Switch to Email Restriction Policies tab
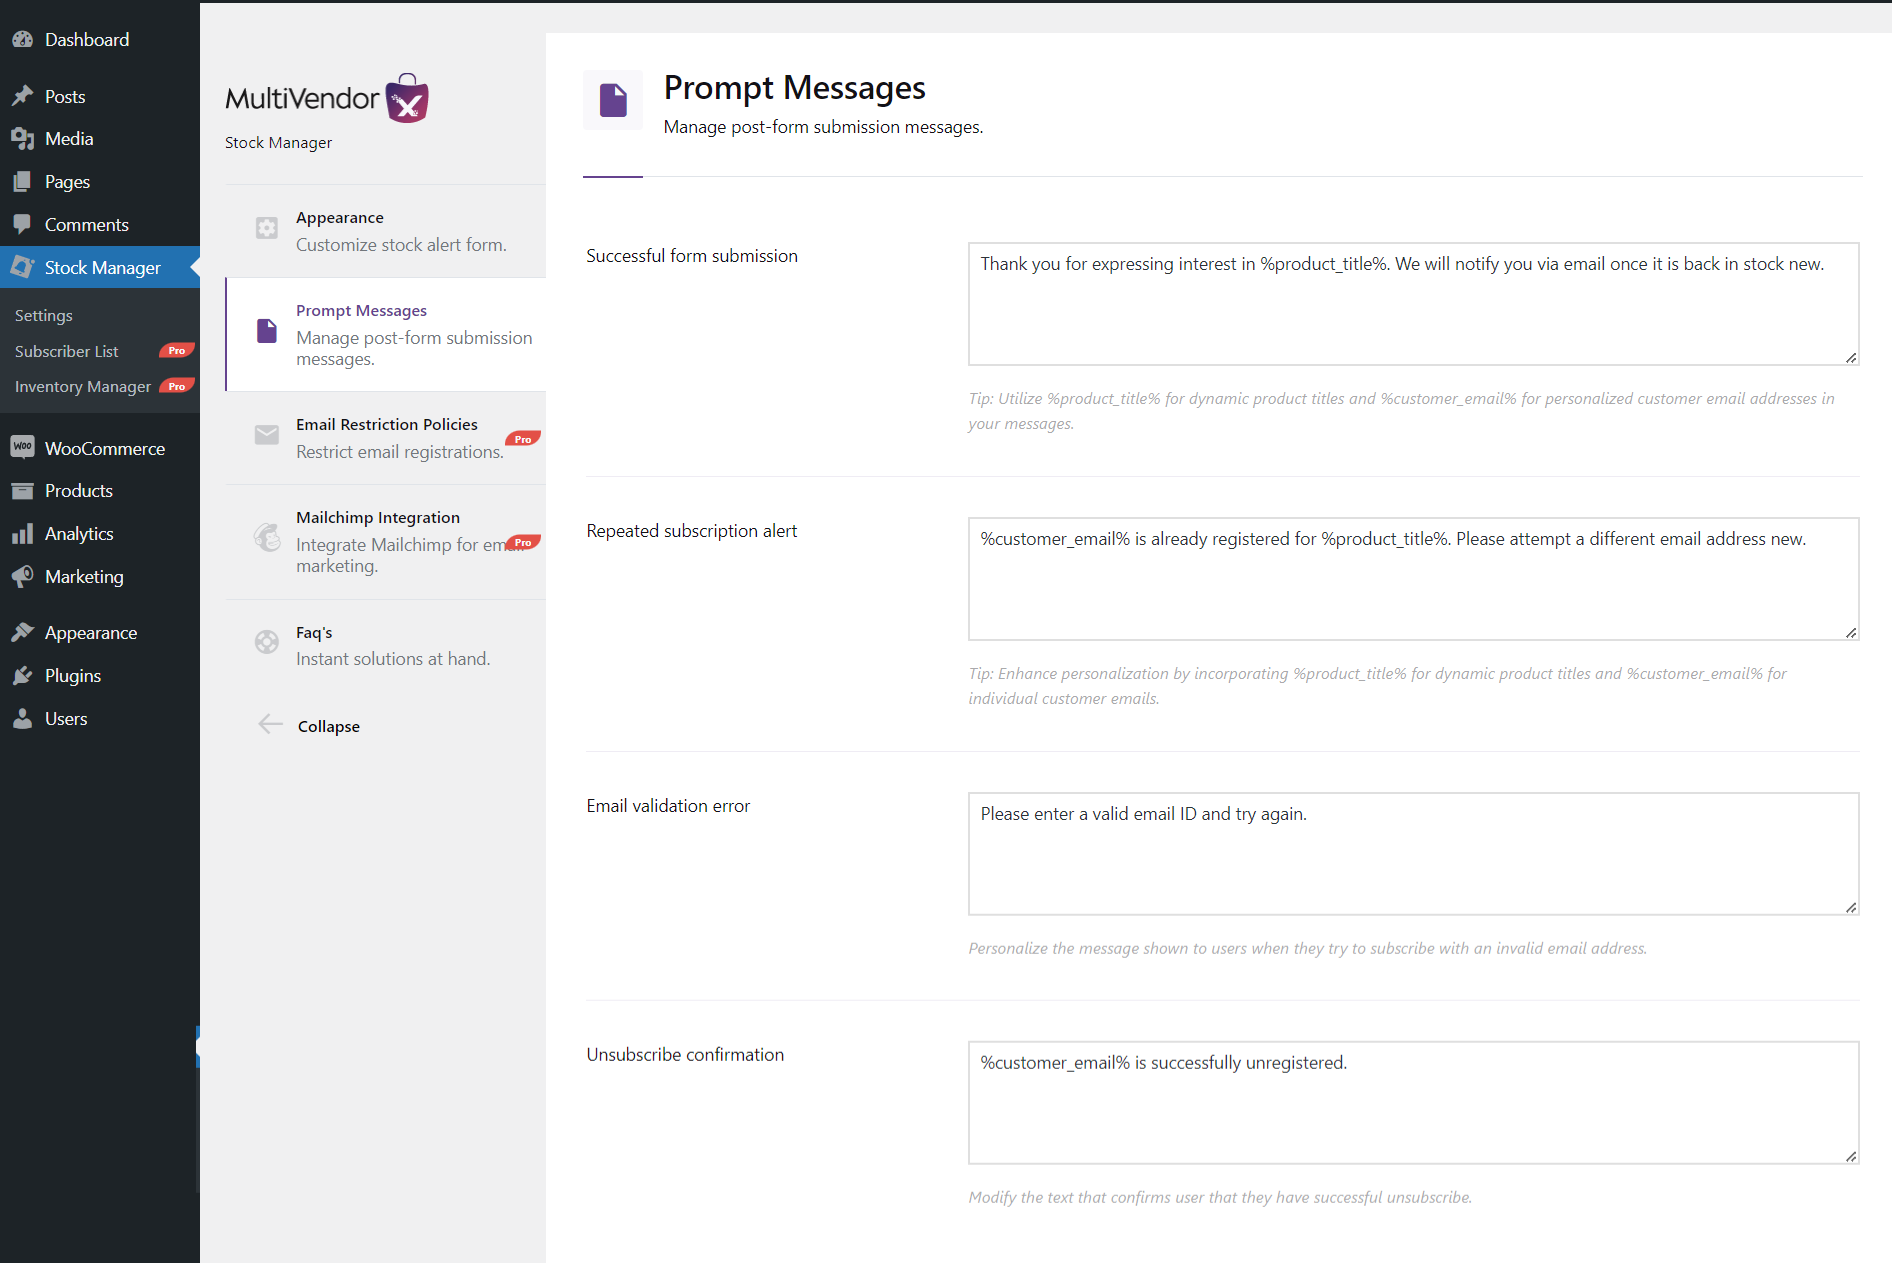Viewport: 1892px width, 1263px height. tap(386, 437)
